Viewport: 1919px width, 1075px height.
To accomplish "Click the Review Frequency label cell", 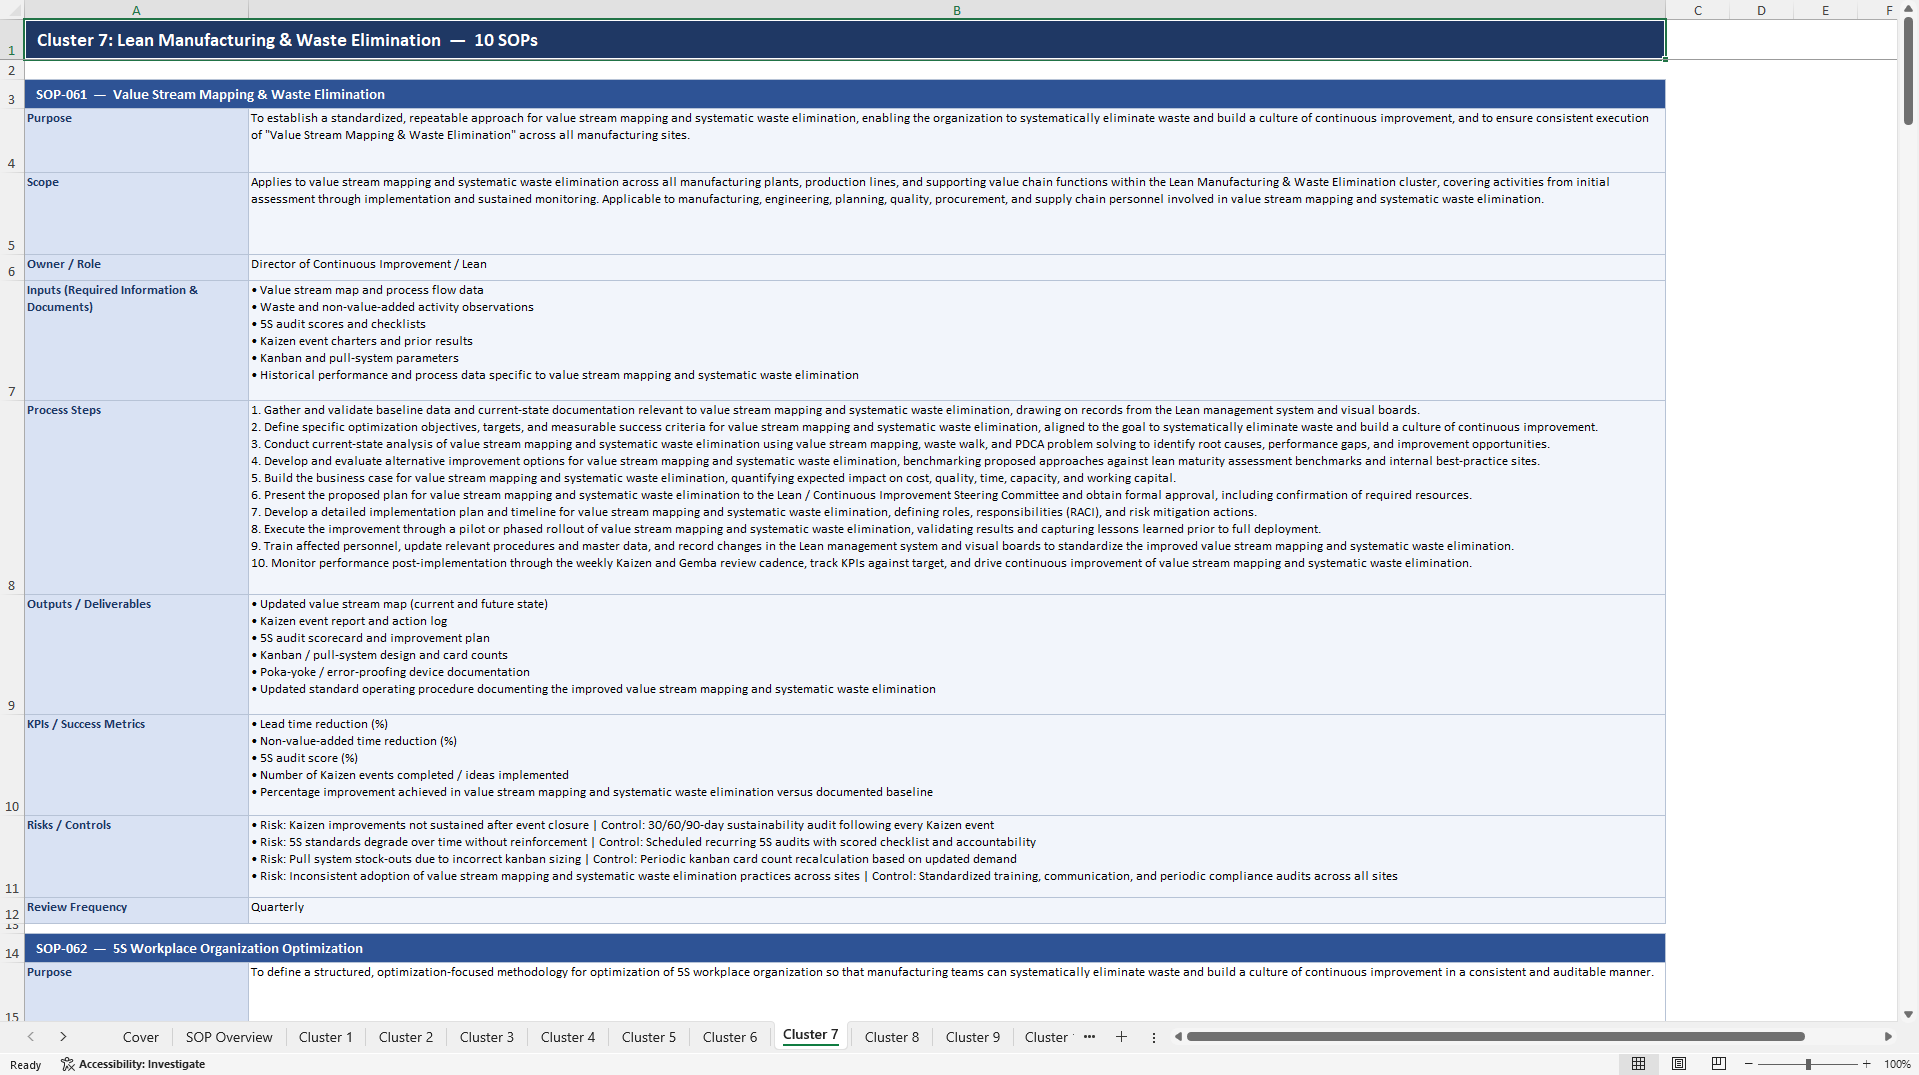I will point(136,910).
